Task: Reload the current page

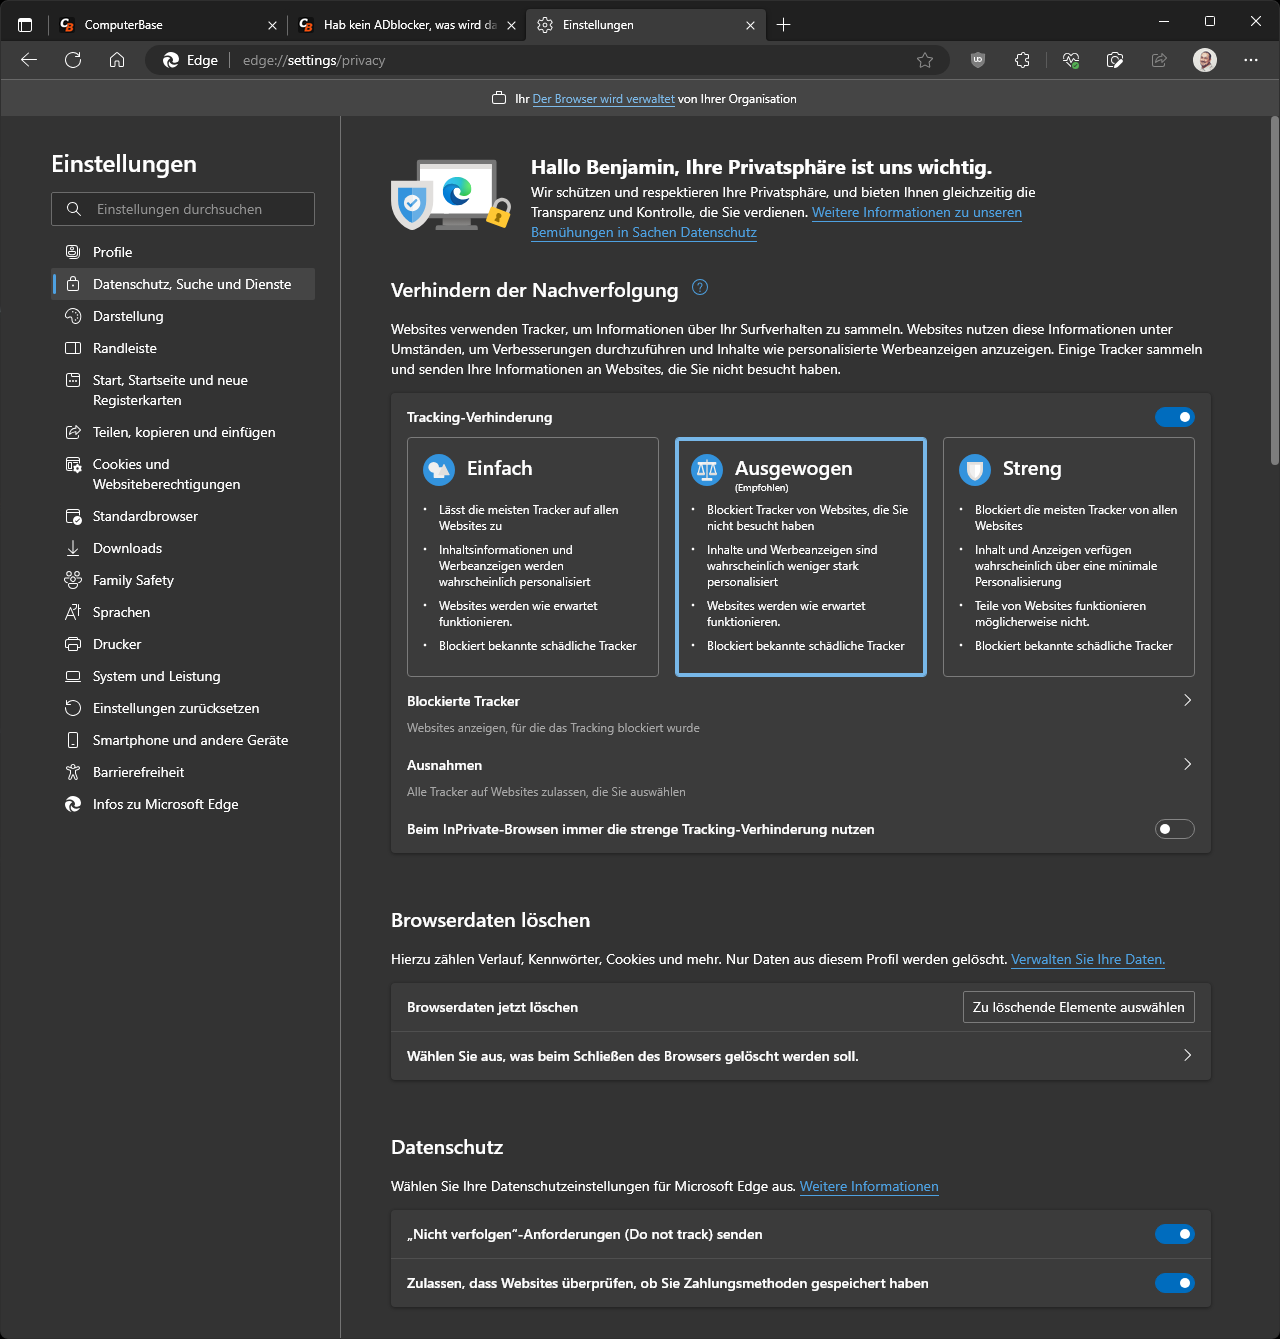Action: click(x=72, y=60)
